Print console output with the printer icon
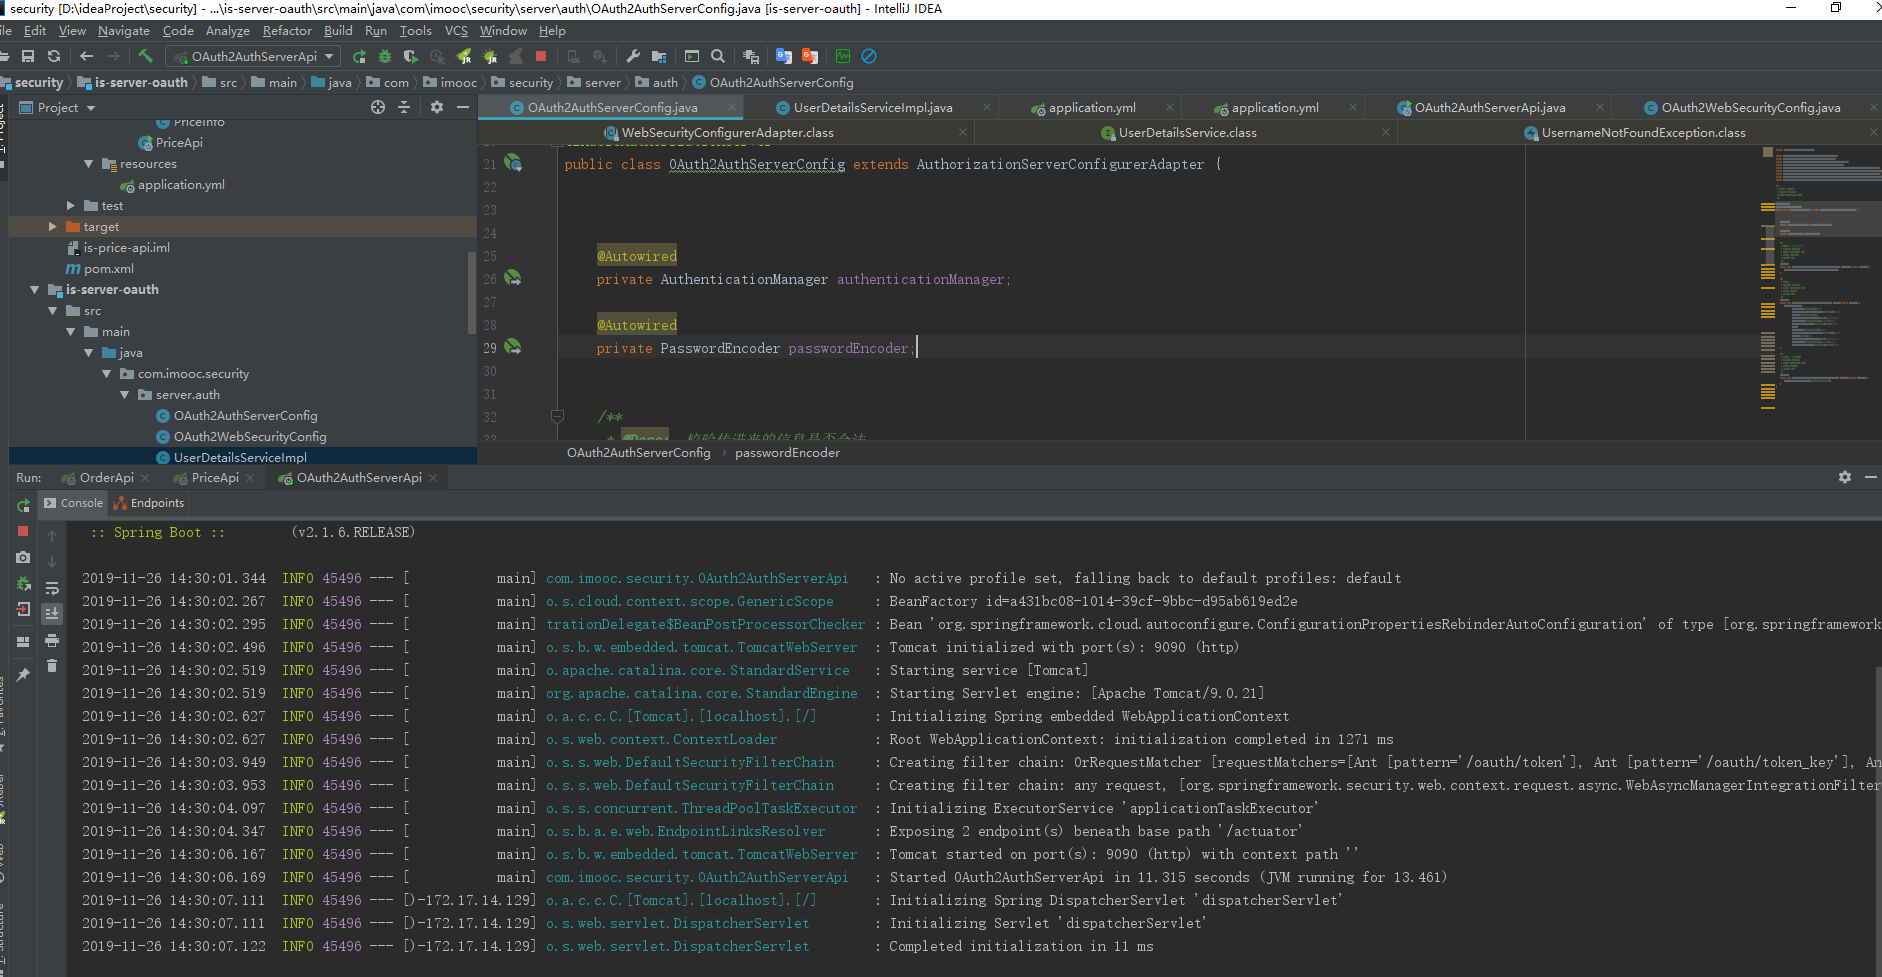Image resolution: width=1882 pixels, height=977 pixels. (x=52, y=640)
